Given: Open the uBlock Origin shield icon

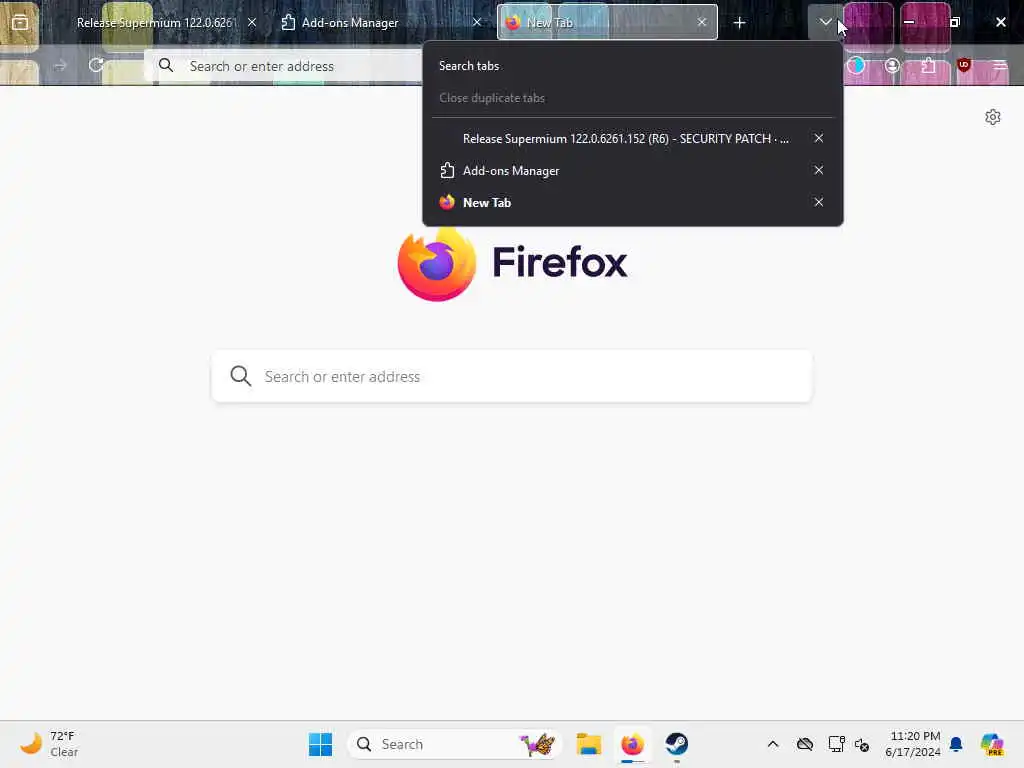Looking at the screenshot, I should [x=964, y=65].
